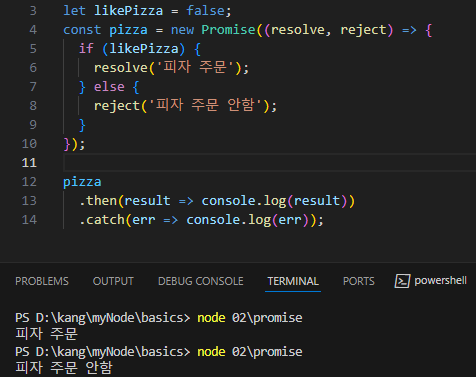Click the 'Promise' class name

pyautogui.click(x=228, y=30)
